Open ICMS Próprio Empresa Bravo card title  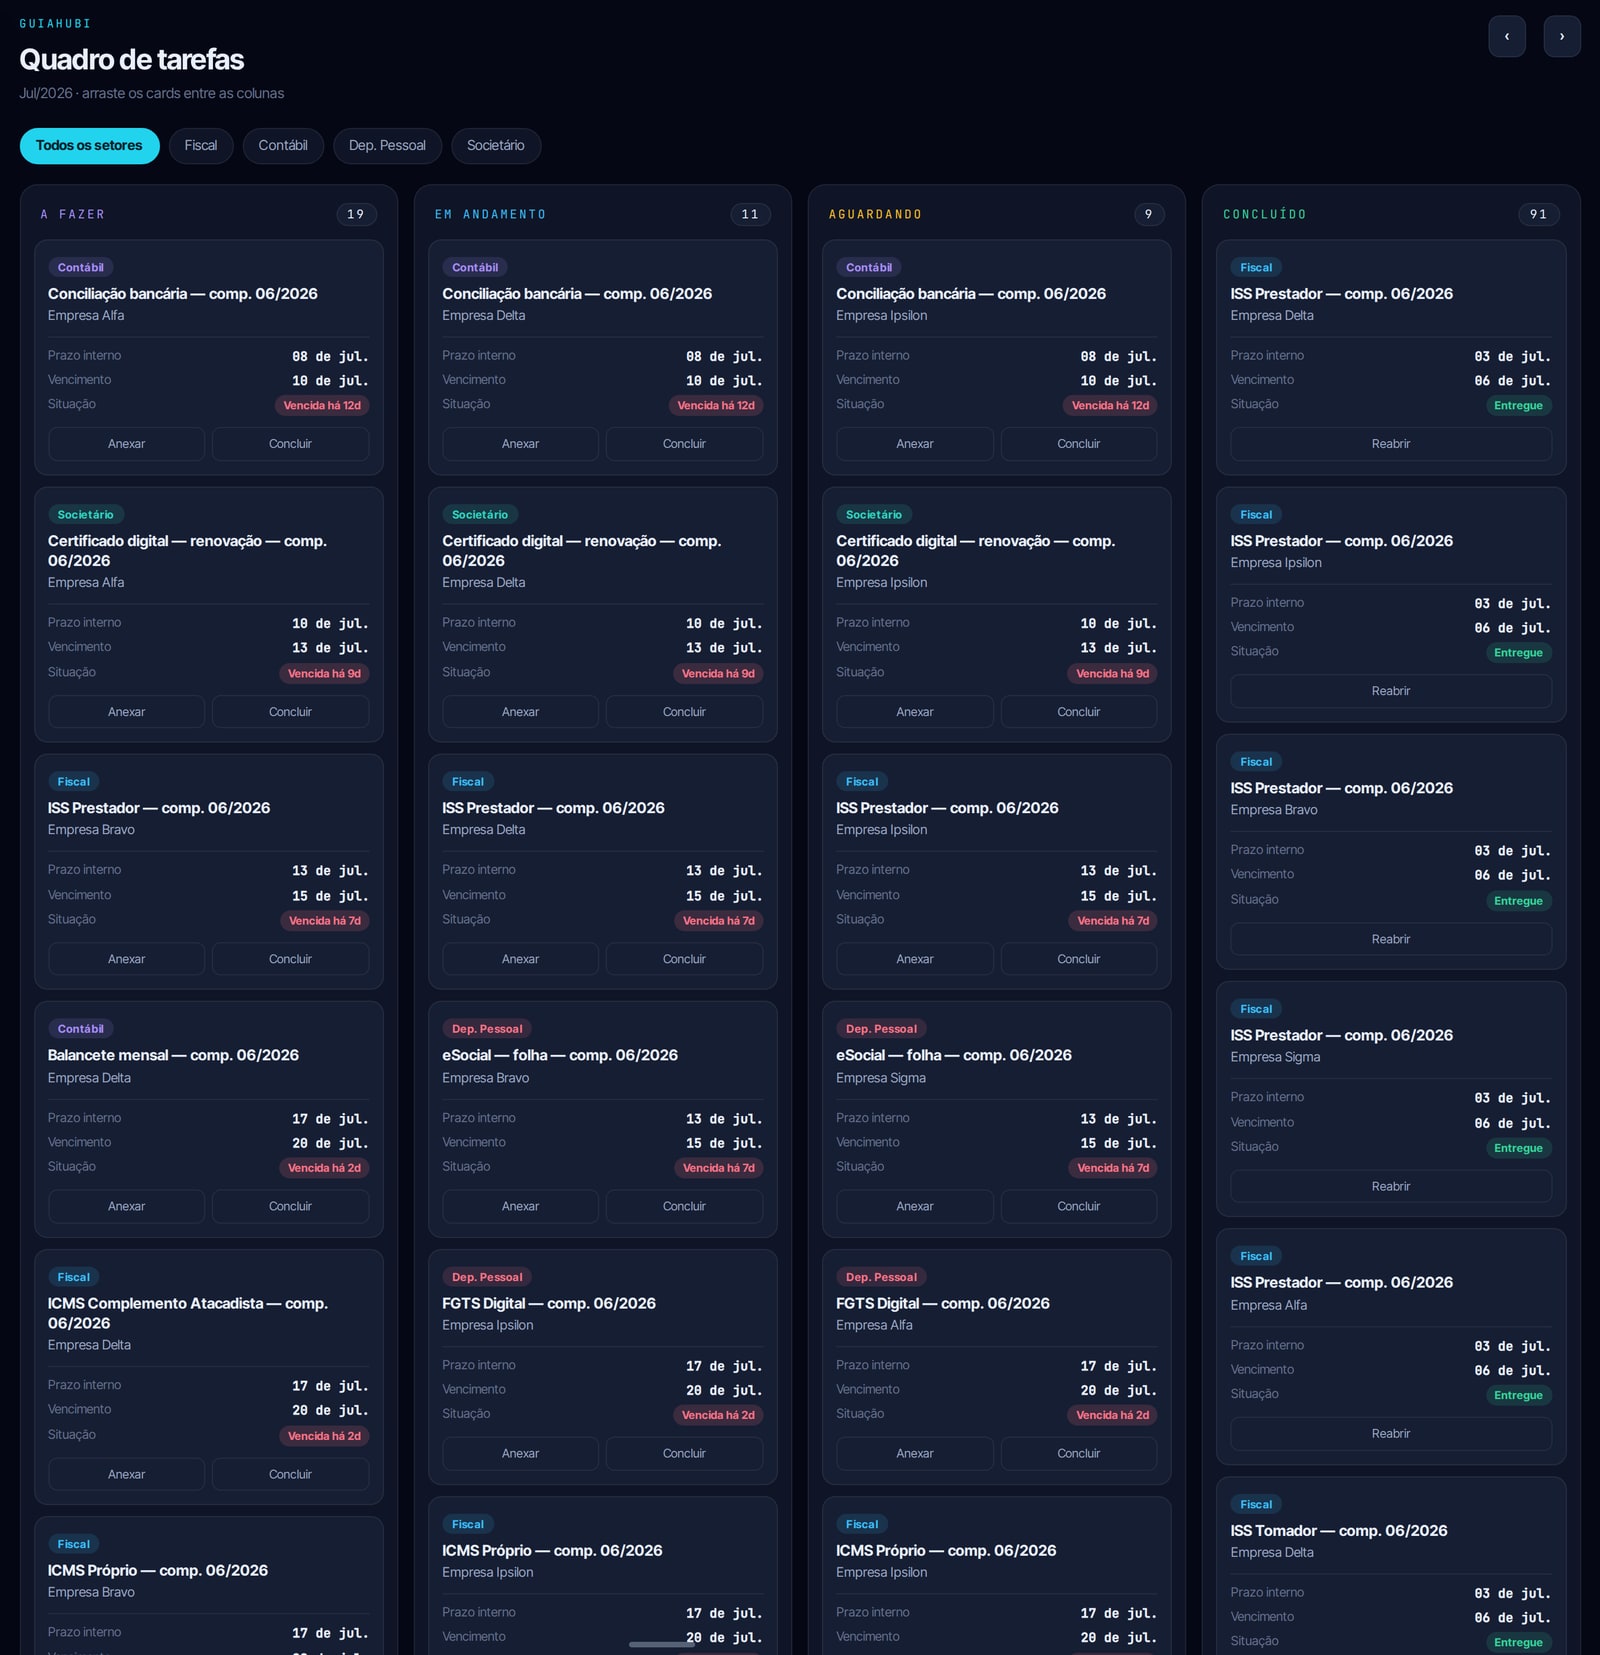[x=158, y=1570]
